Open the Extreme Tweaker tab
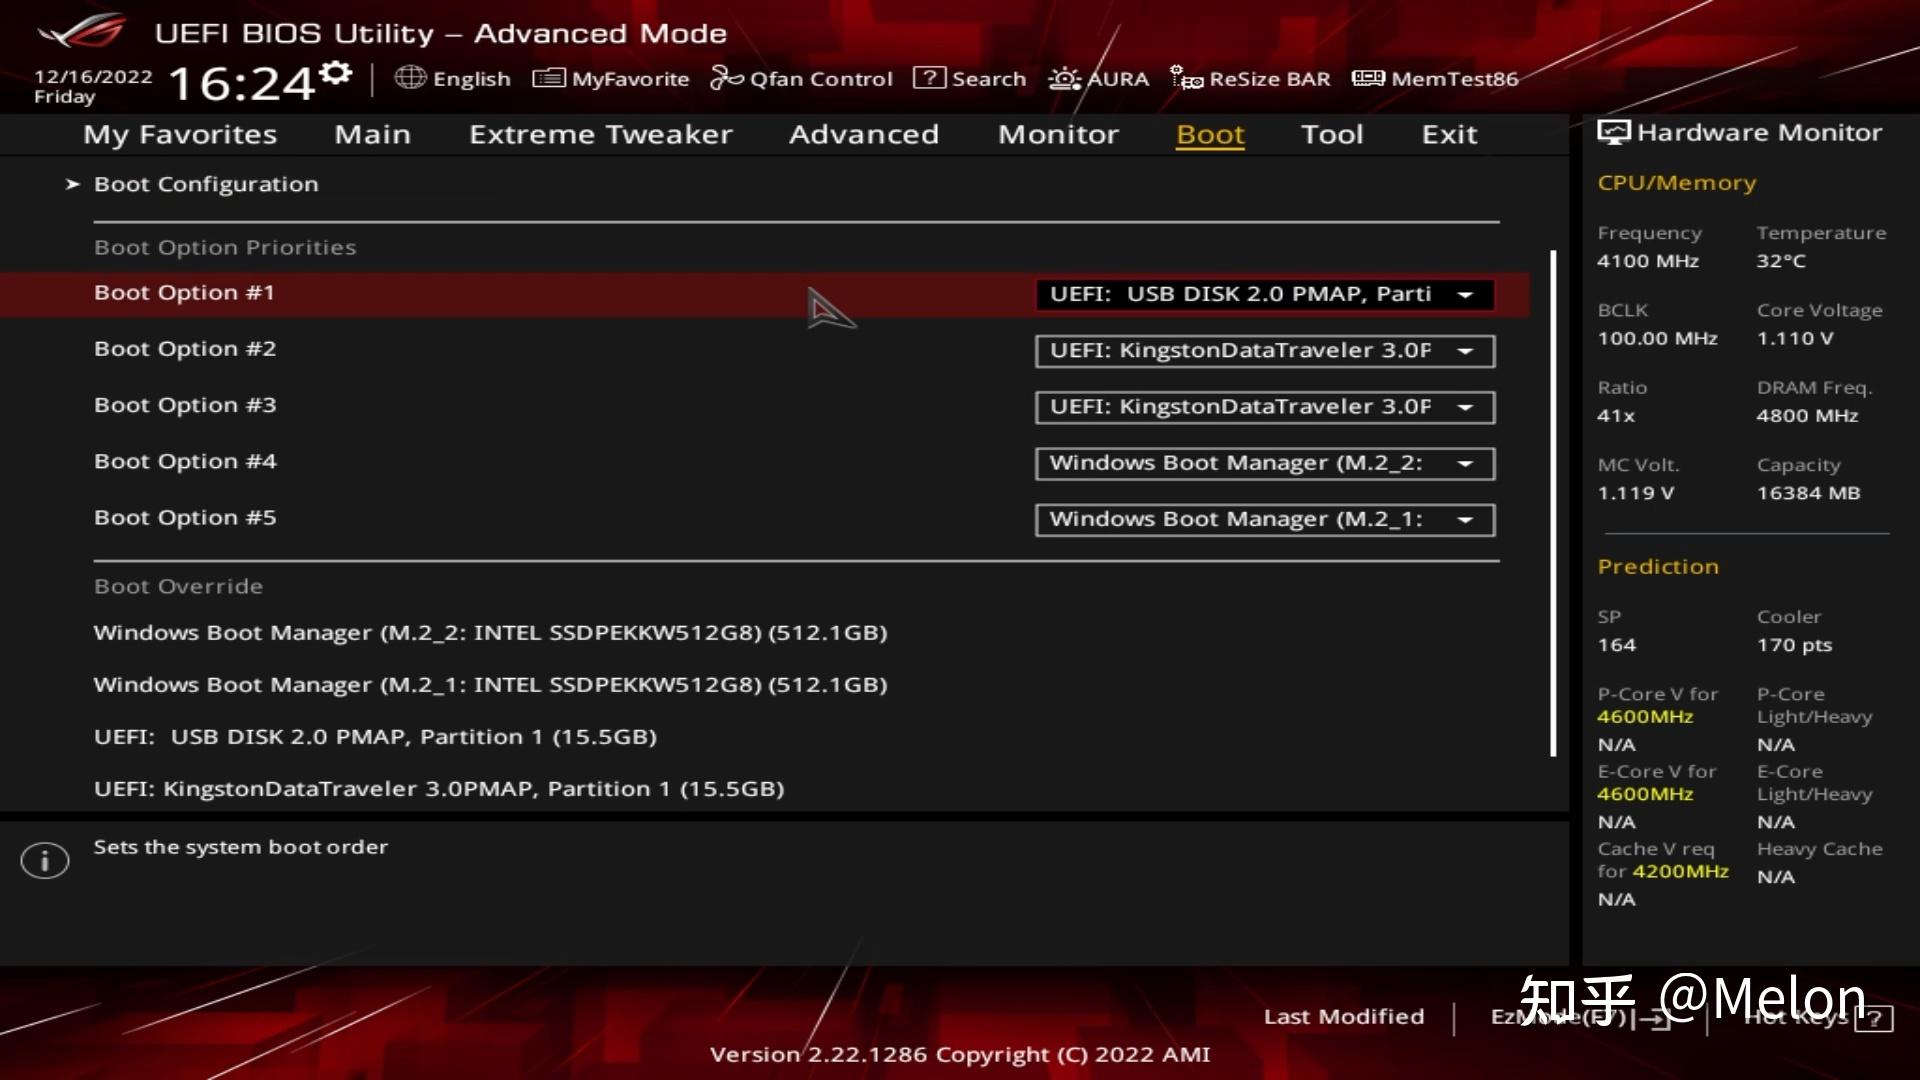This screenshot has height=1080, width=1920. (601, 134)
